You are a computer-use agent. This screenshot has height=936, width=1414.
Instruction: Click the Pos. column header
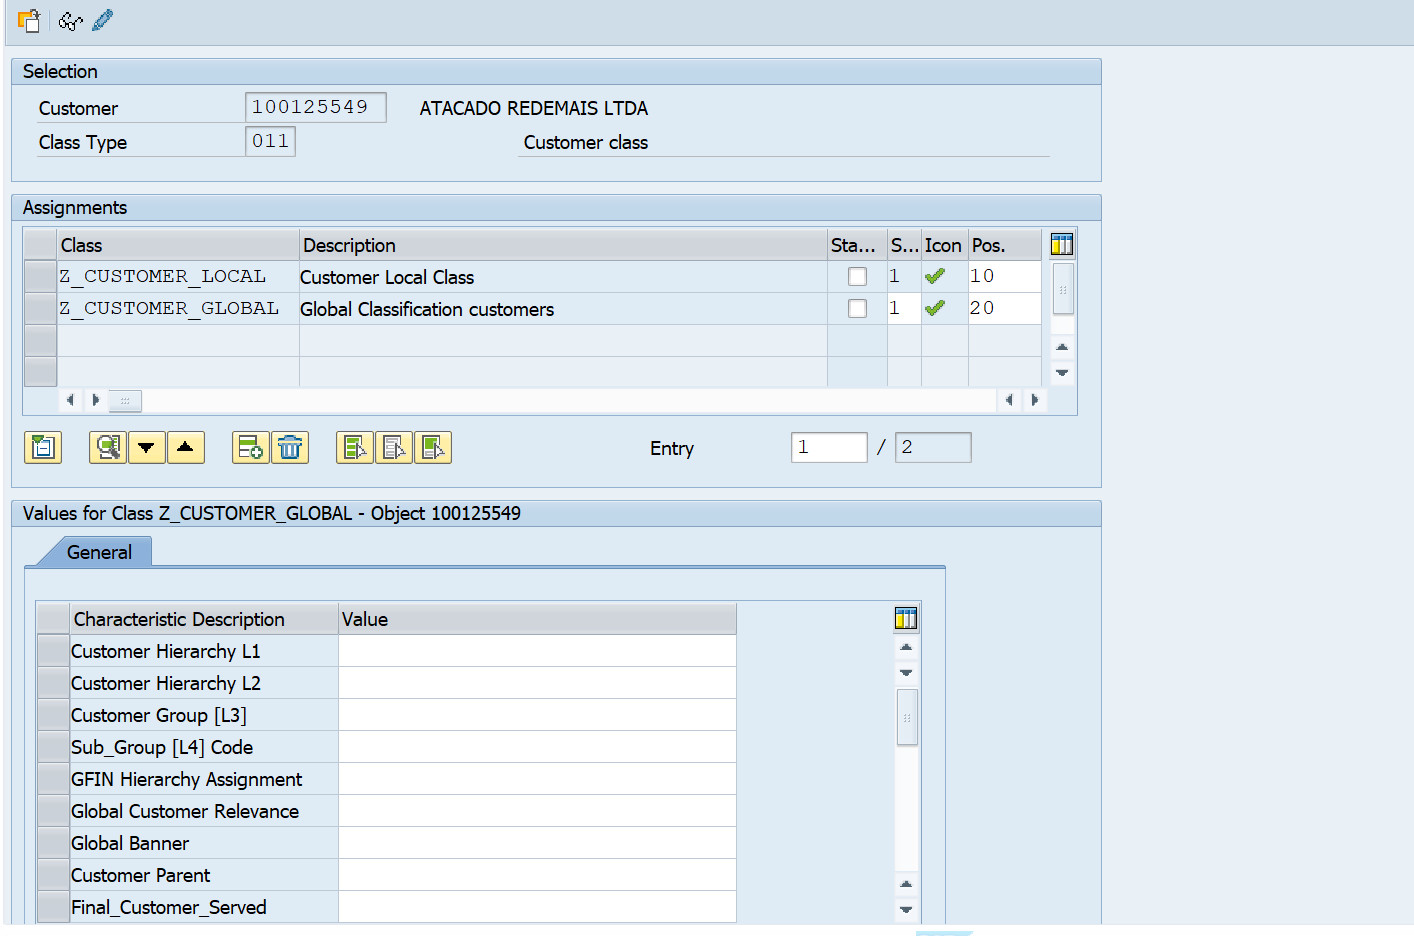coord(1004,245)
